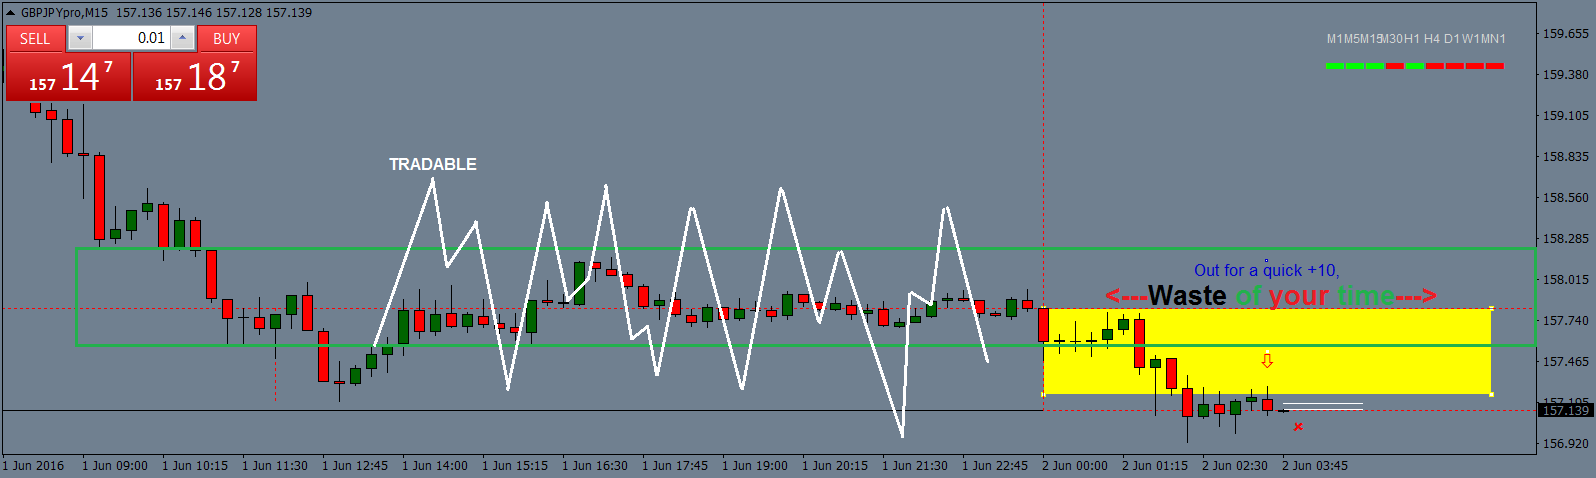Buy at the 157.18 ask price
1596x478 pixels.
pyautogui.click(x=195, y=77)
